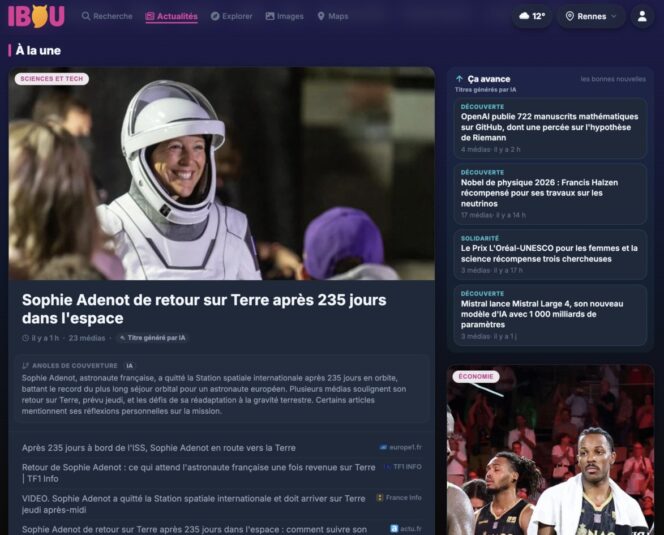Open TF1 Info article about Retour de Sophie Adenot

(199, 473)
